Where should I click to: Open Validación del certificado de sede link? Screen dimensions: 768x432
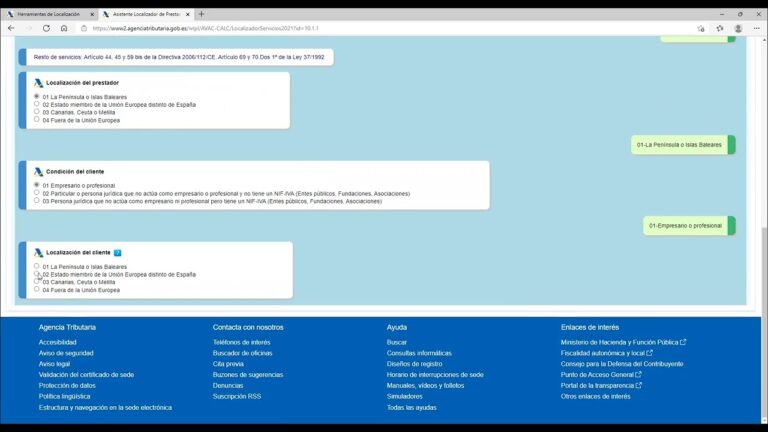pyautogui.click(x=86, y=374)
